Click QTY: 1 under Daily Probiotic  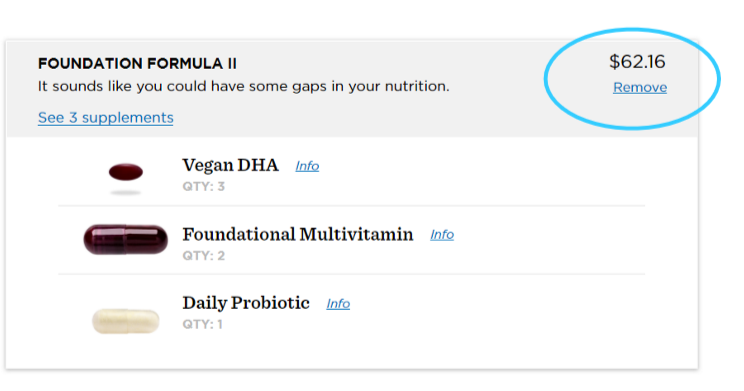point(203,325)
